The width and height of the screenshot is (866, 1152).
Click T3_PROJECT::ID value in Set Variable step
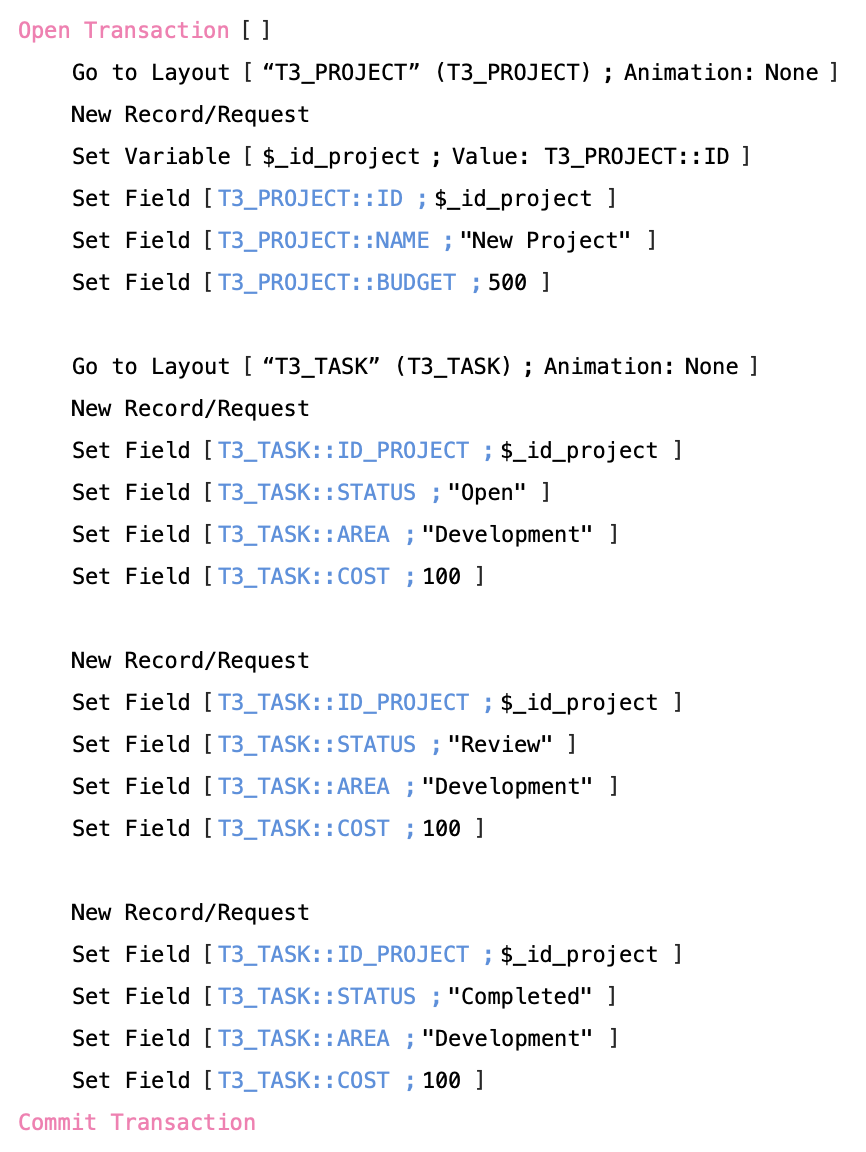(636, 156)
